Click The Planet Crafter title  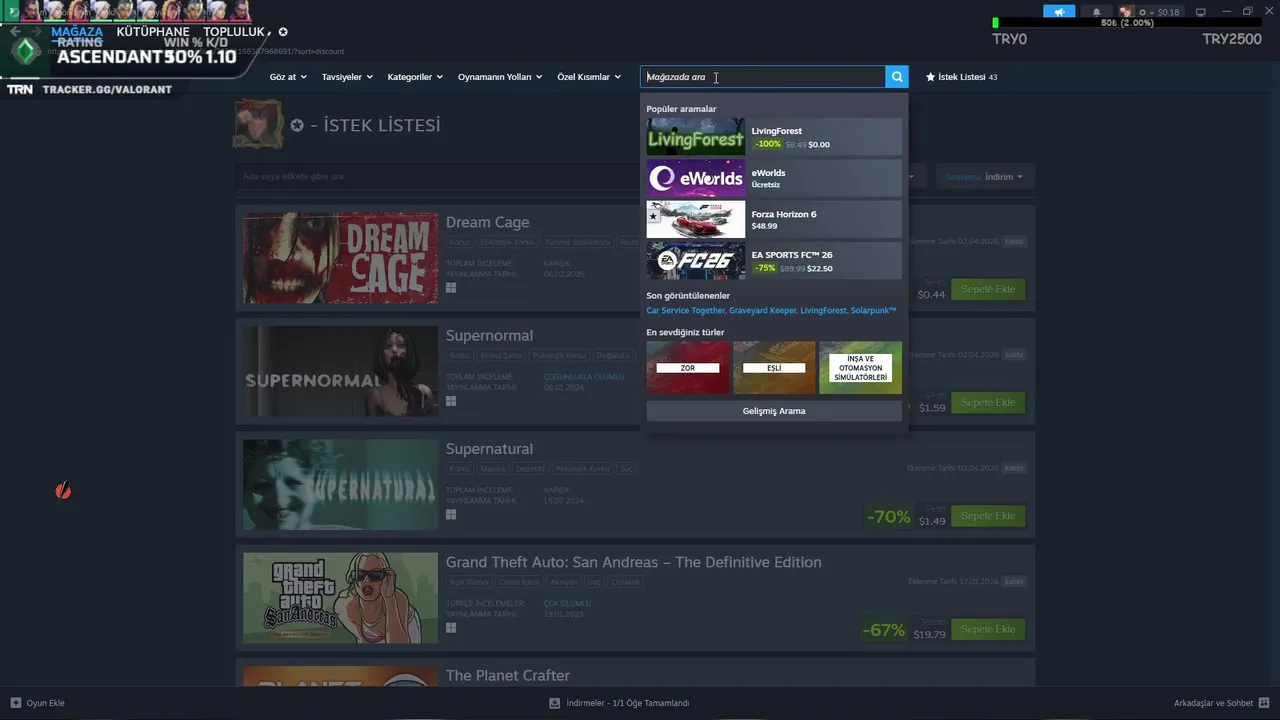pos(508,675)
